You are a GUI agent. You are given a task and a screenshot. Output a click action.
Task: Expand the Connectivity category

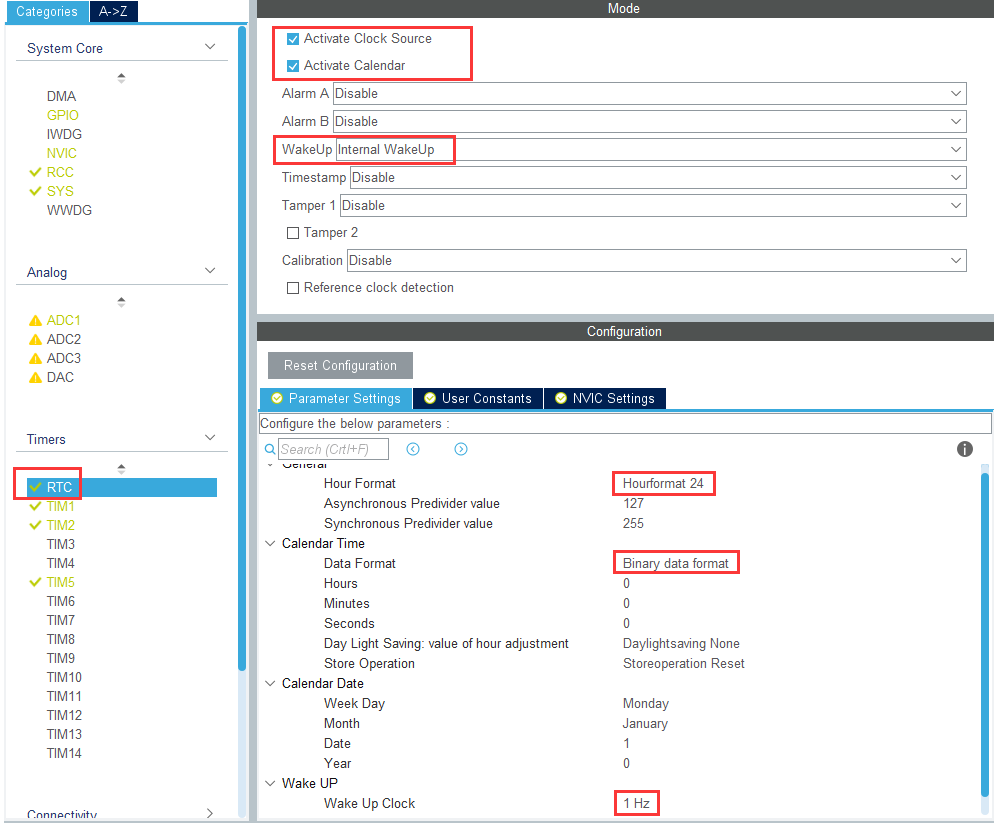click(210, 813)
